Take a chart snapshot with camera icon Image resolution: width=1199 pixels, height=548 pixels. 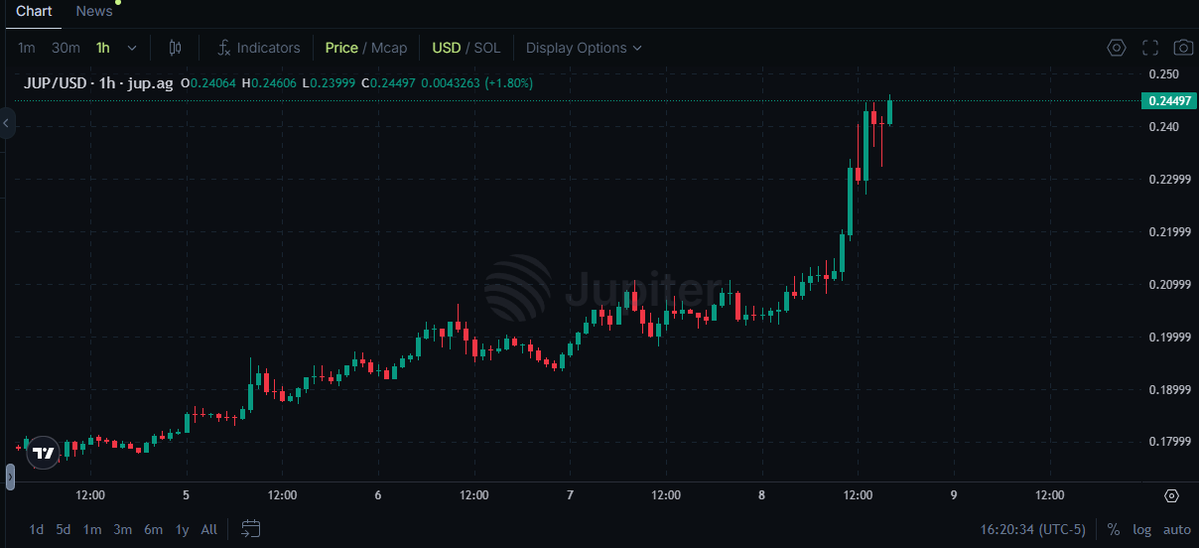coord(1184,48)
